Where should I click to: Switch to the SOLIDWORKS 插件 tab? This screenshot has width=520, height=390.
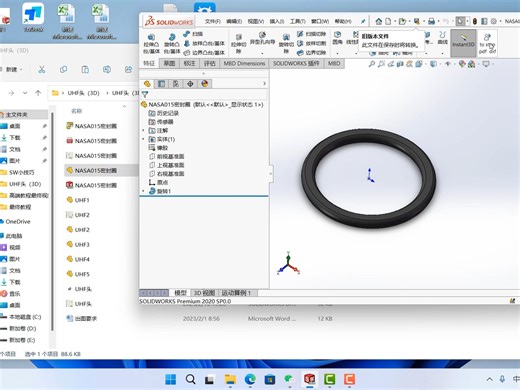[296, 63]
